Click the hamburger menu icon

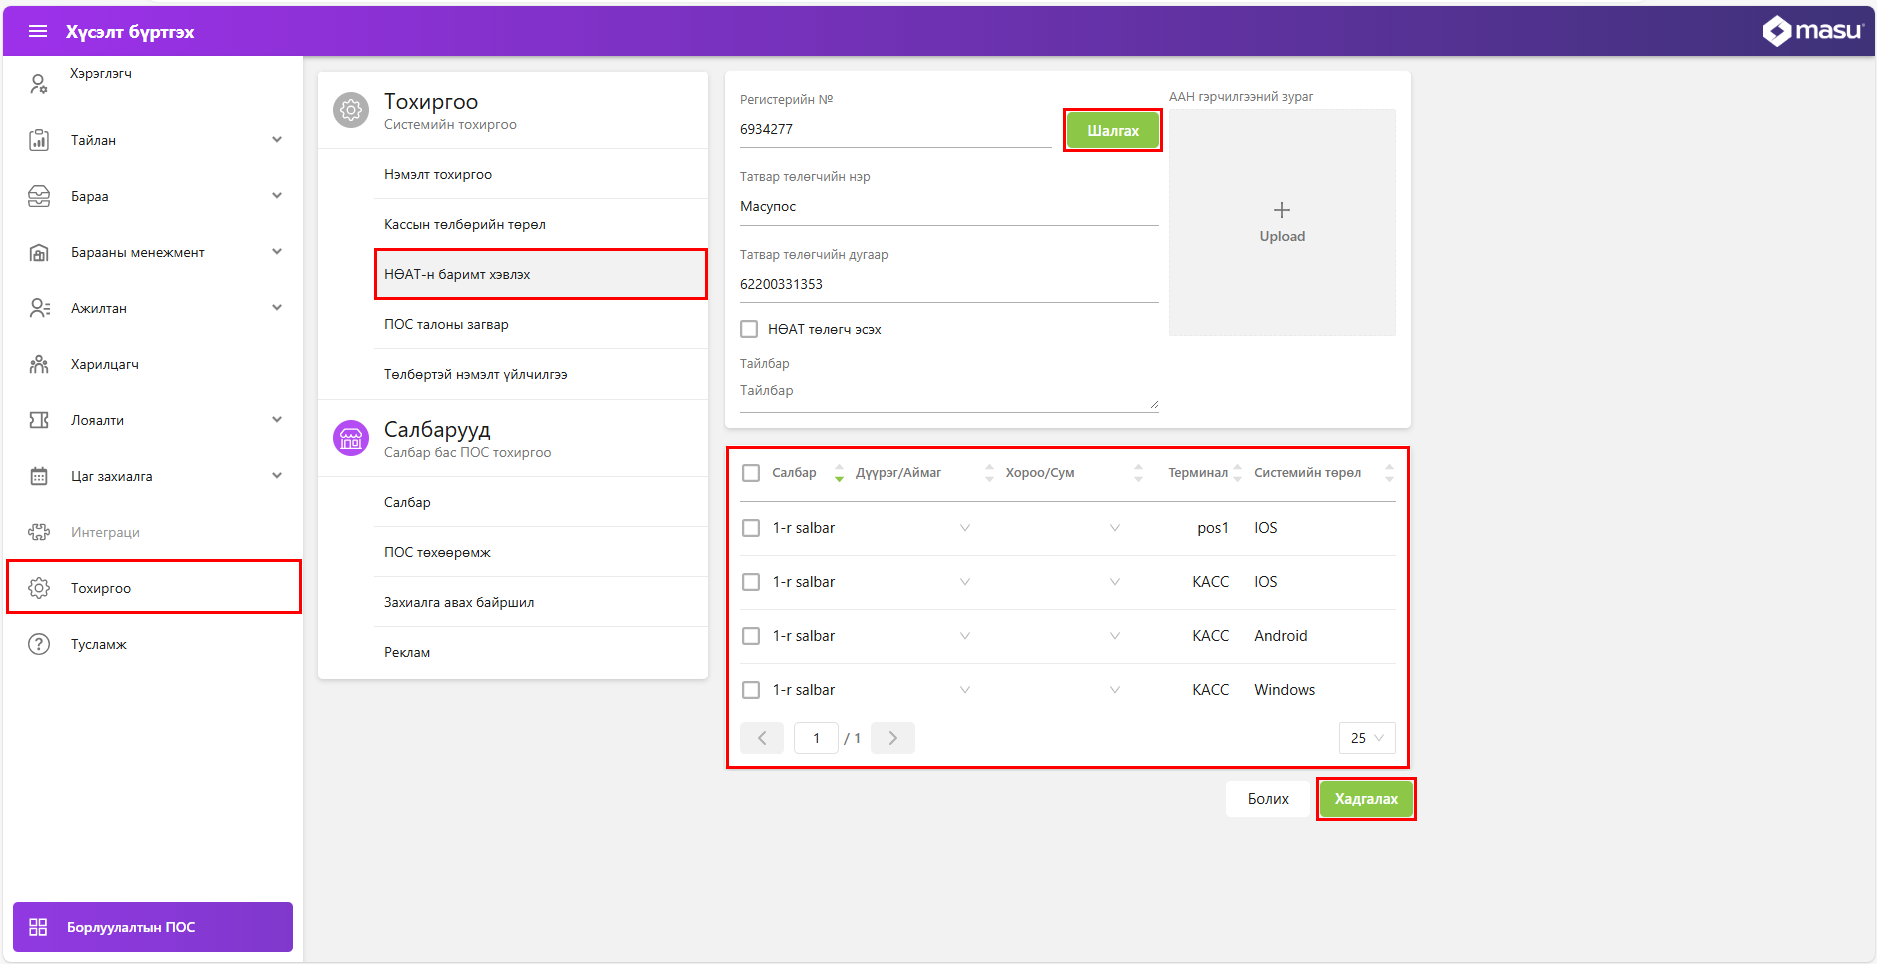[38, 31]
